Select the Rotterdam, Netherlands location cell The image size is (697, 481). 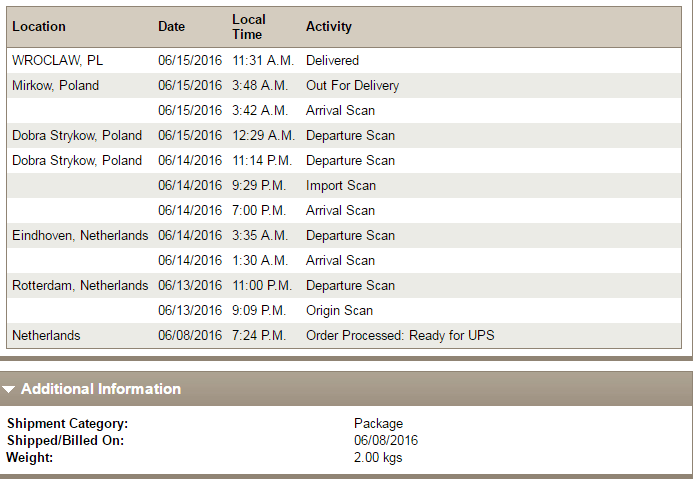pos(80,286)
